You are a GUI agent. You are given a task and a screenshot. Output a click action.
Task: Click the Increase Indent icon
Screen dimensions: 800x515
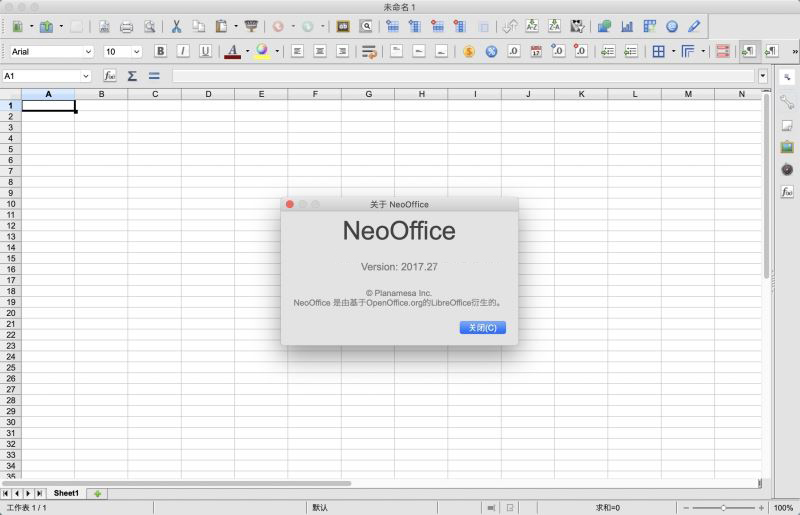tap(608, 52)
